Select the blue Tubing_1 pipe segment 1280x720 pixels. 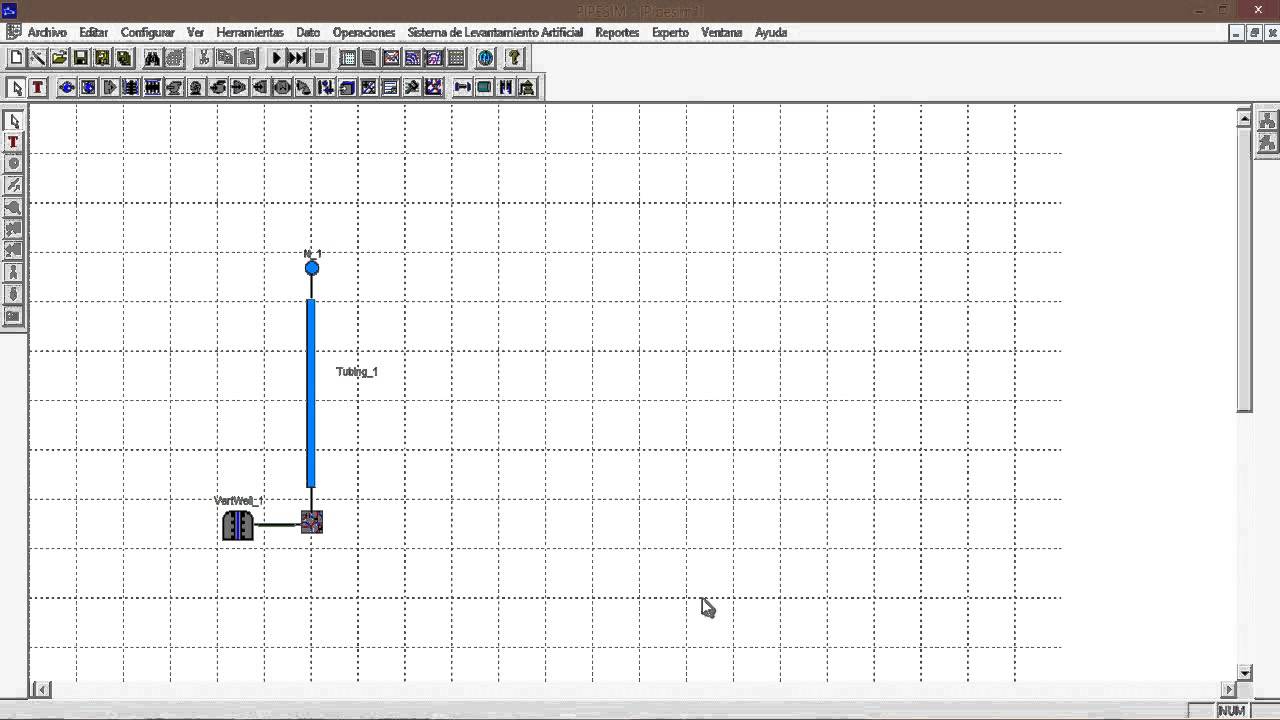click(311, 393)
